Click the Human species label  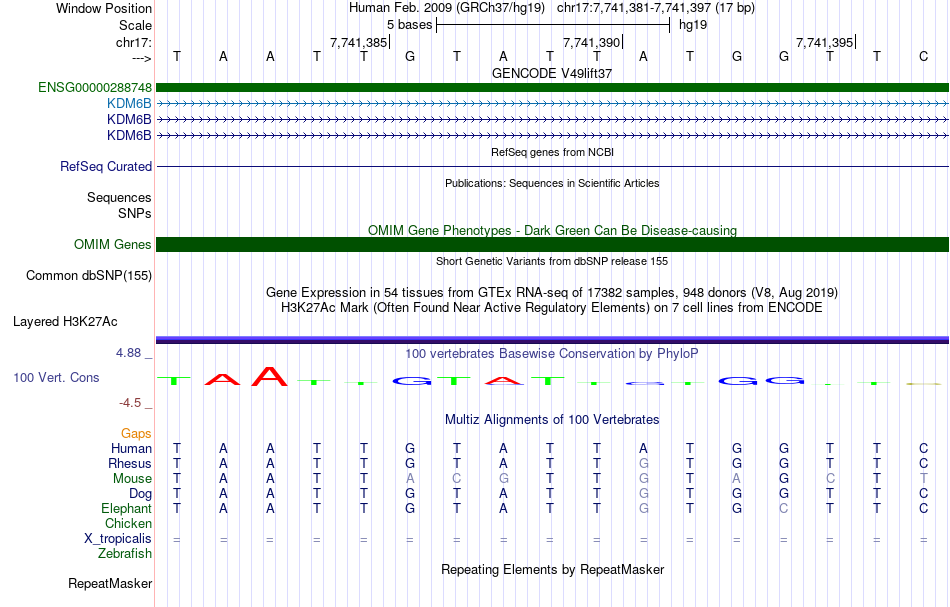[131, 449]
